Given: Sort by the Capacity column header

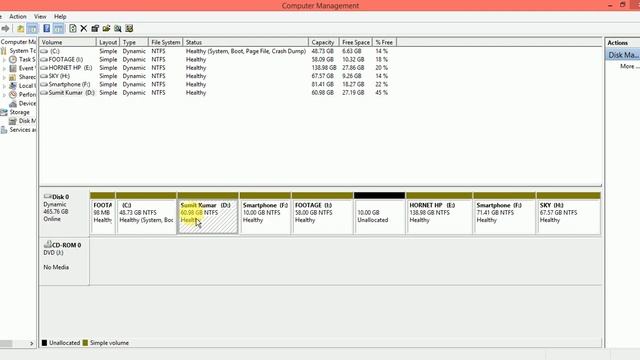Looking at the screenshot, I should click(324, 42).
